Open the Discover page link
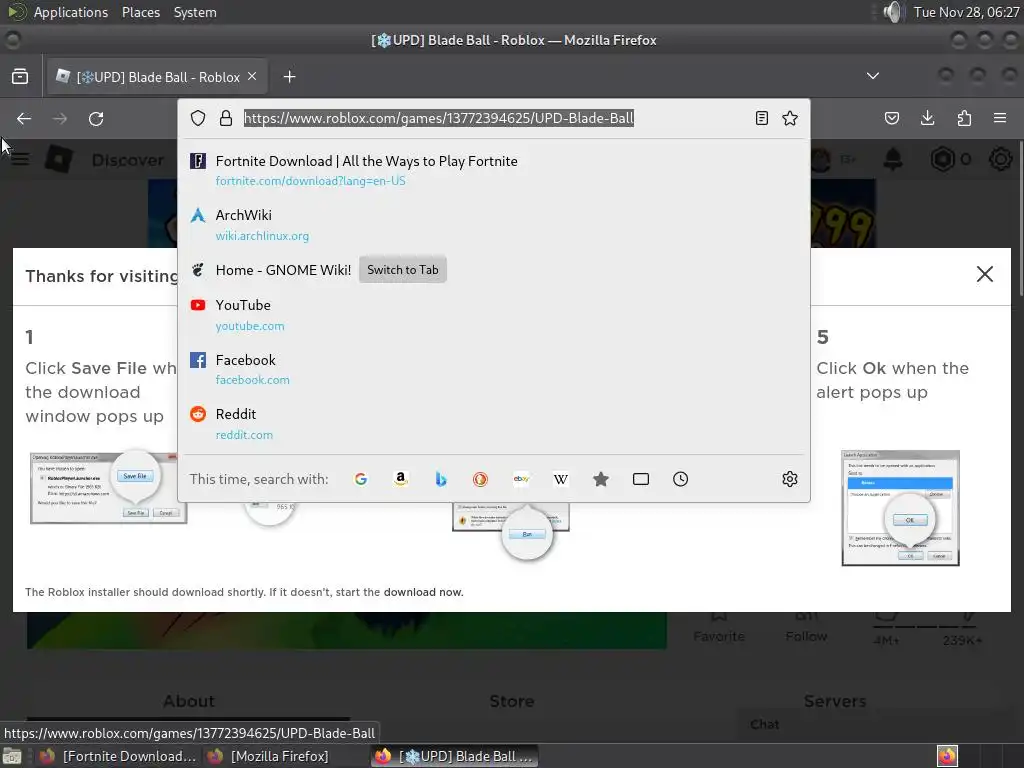Screen dimensions: 1024x768 coord(127,160)
